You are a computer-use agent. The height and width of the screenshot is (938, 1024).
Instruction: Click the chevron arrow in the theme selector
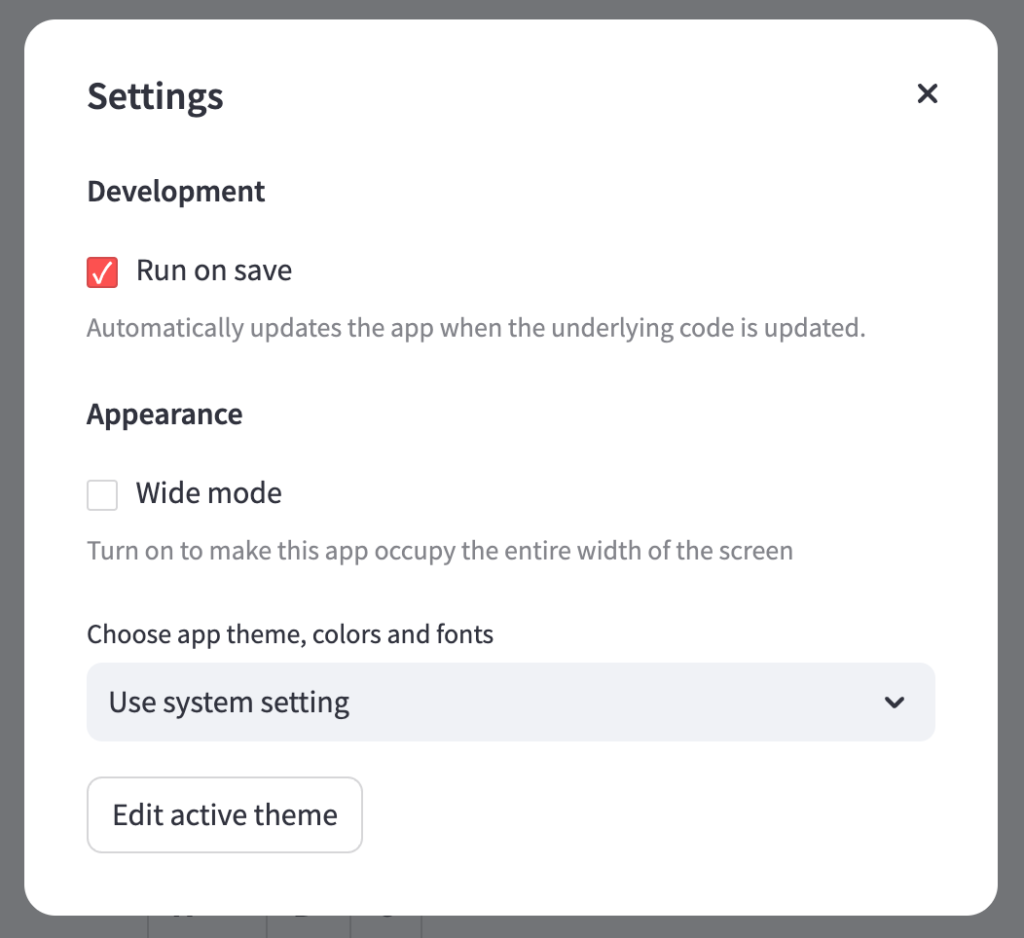[894, 702]
